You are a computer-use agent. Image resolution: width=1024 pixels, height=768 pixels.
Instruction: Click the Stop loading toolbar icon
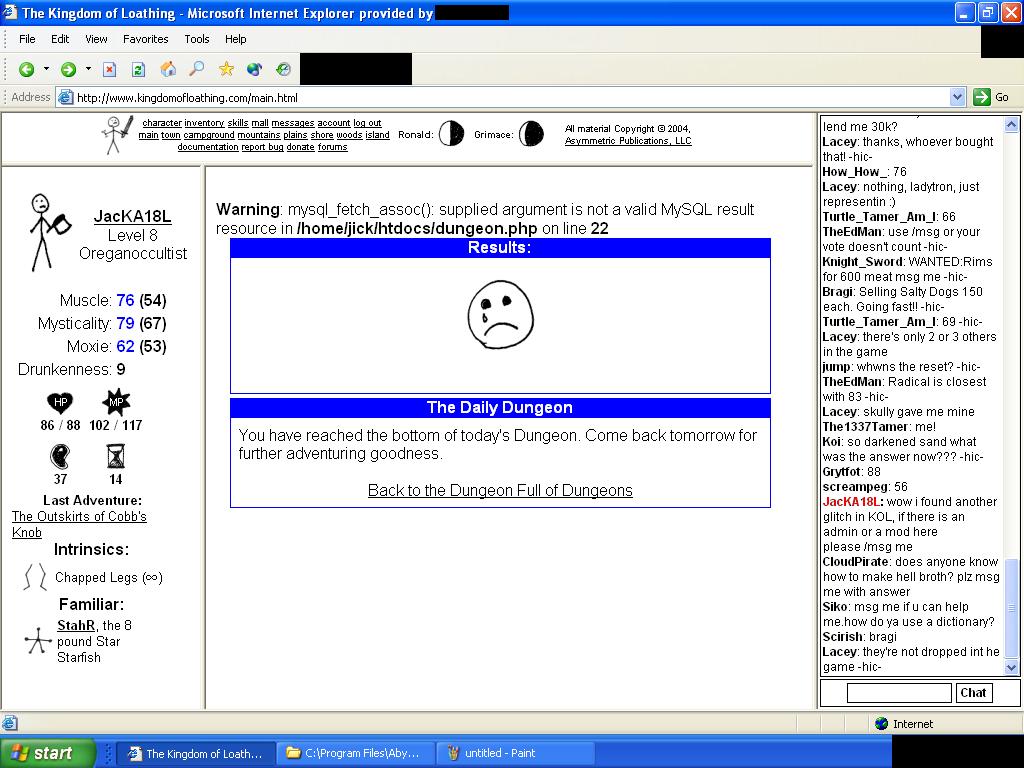[x=110, y=69]
